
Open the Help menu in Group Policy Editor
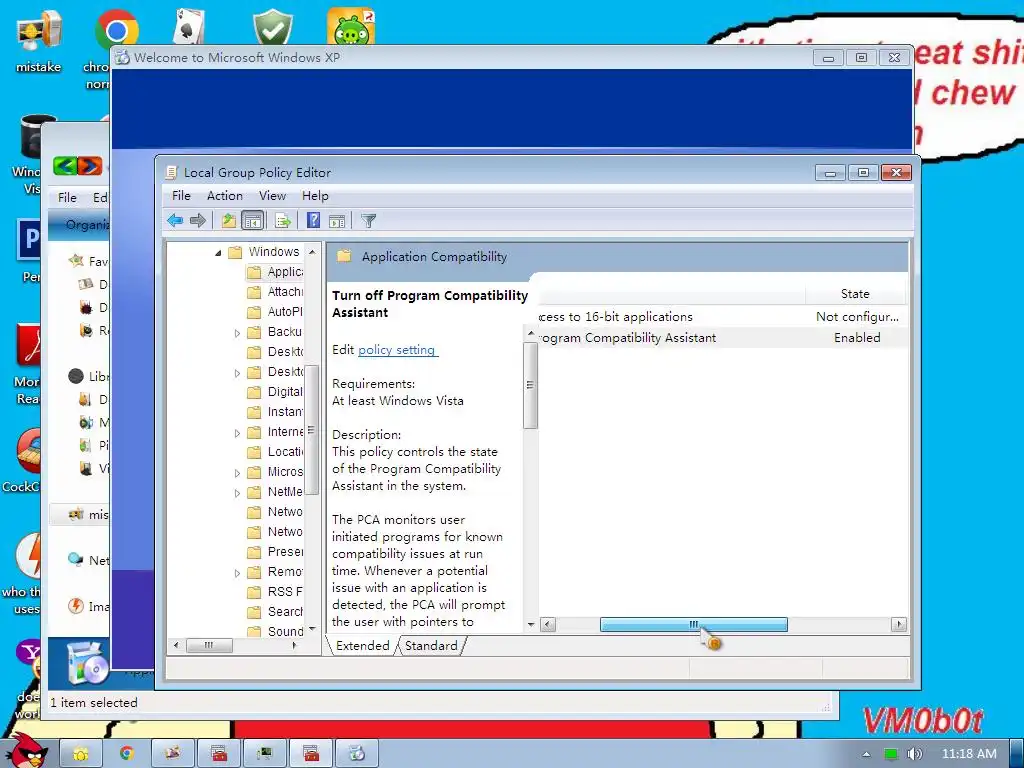click(315, 196)
